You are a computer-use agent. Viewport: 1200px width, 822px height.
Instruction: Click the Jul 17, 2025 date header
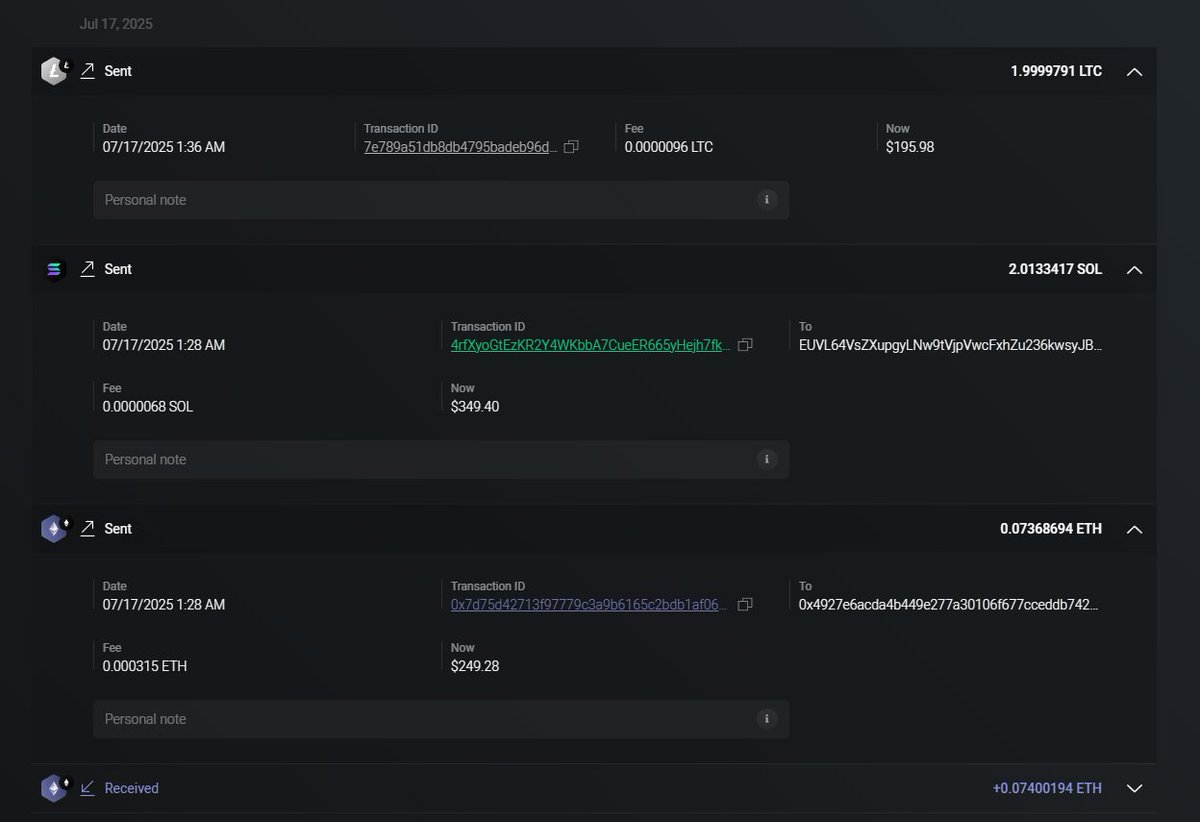coord(116,23)
